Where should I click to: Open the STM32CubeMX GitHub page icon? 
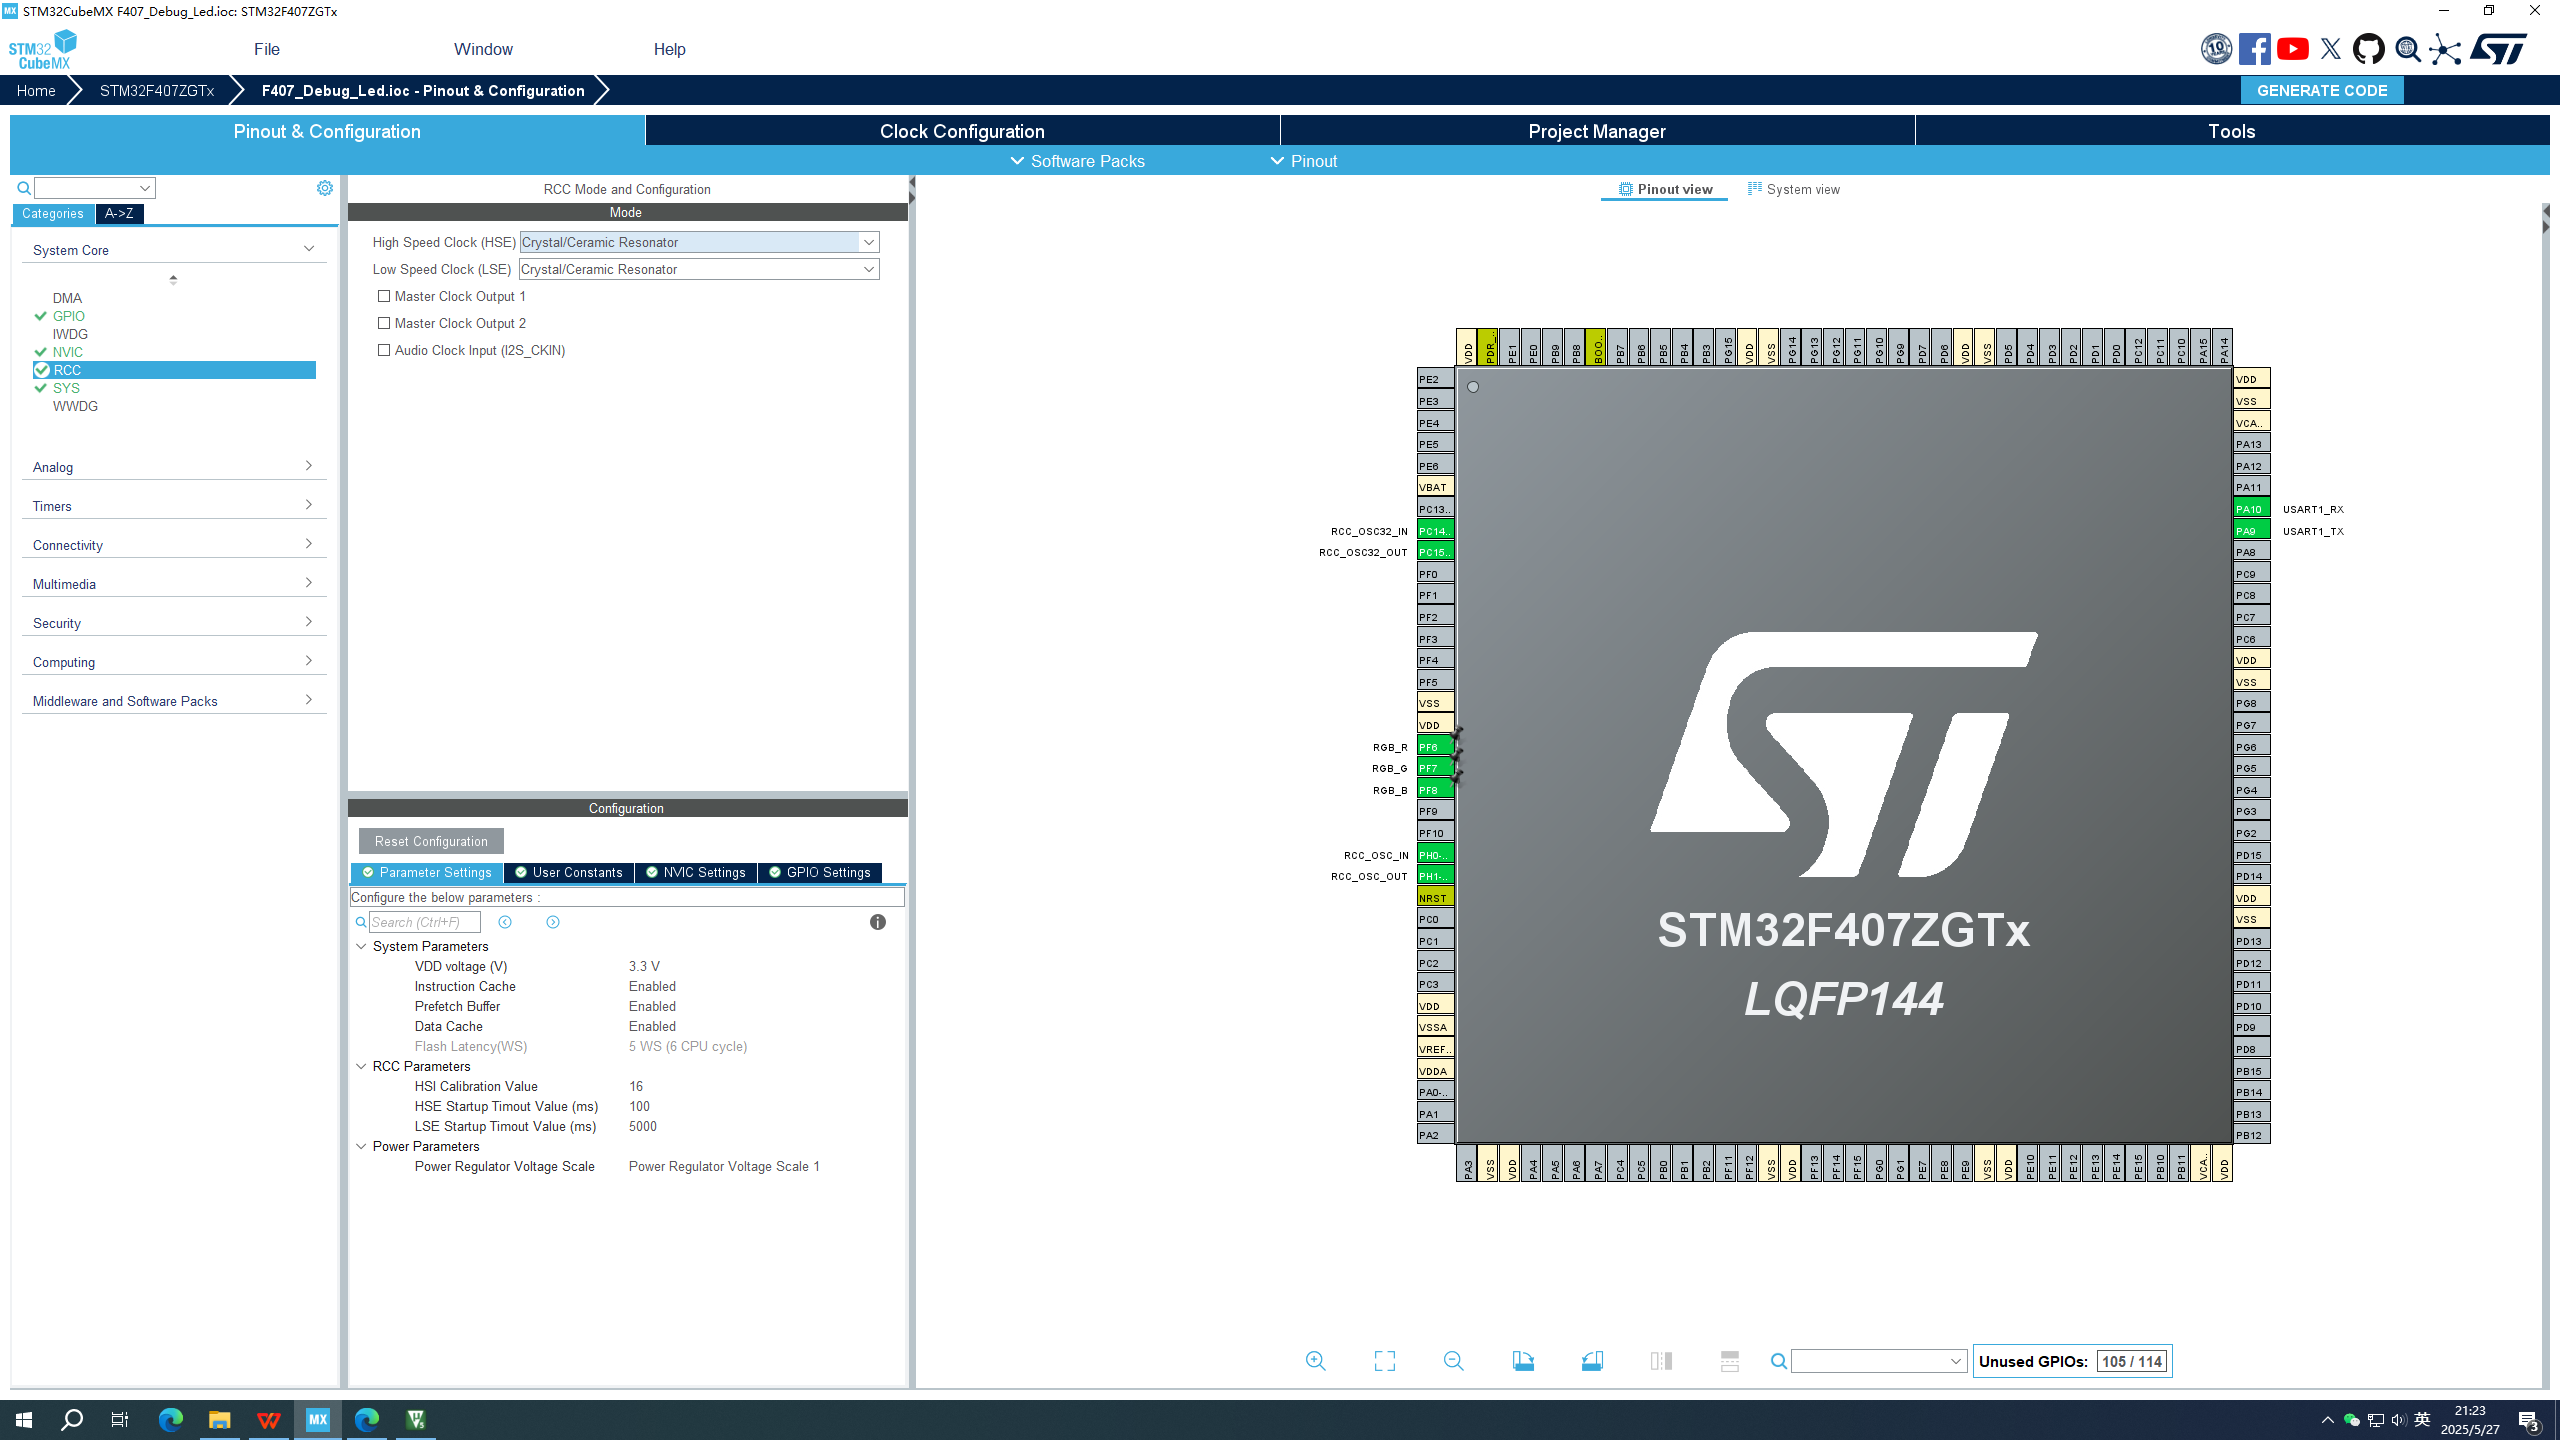(2369, 49)
